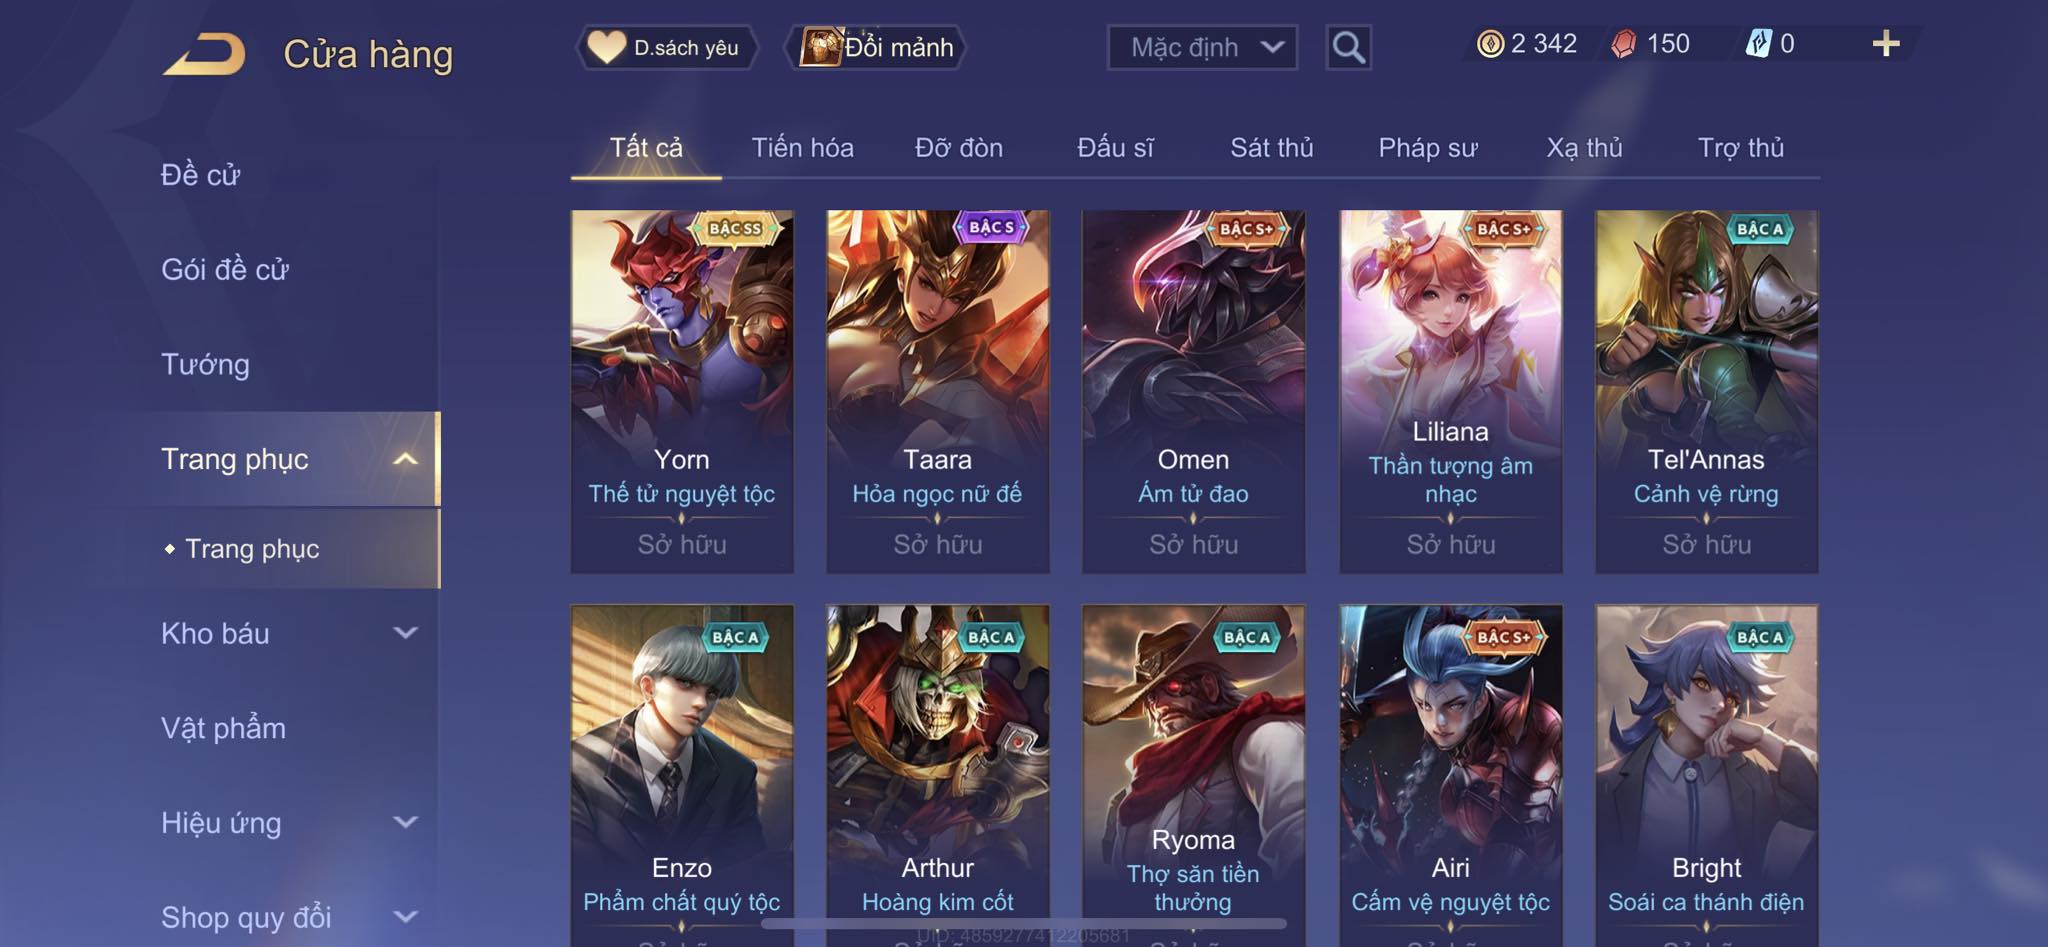Open Vật phẩm in the sidebar

[223, 728]
